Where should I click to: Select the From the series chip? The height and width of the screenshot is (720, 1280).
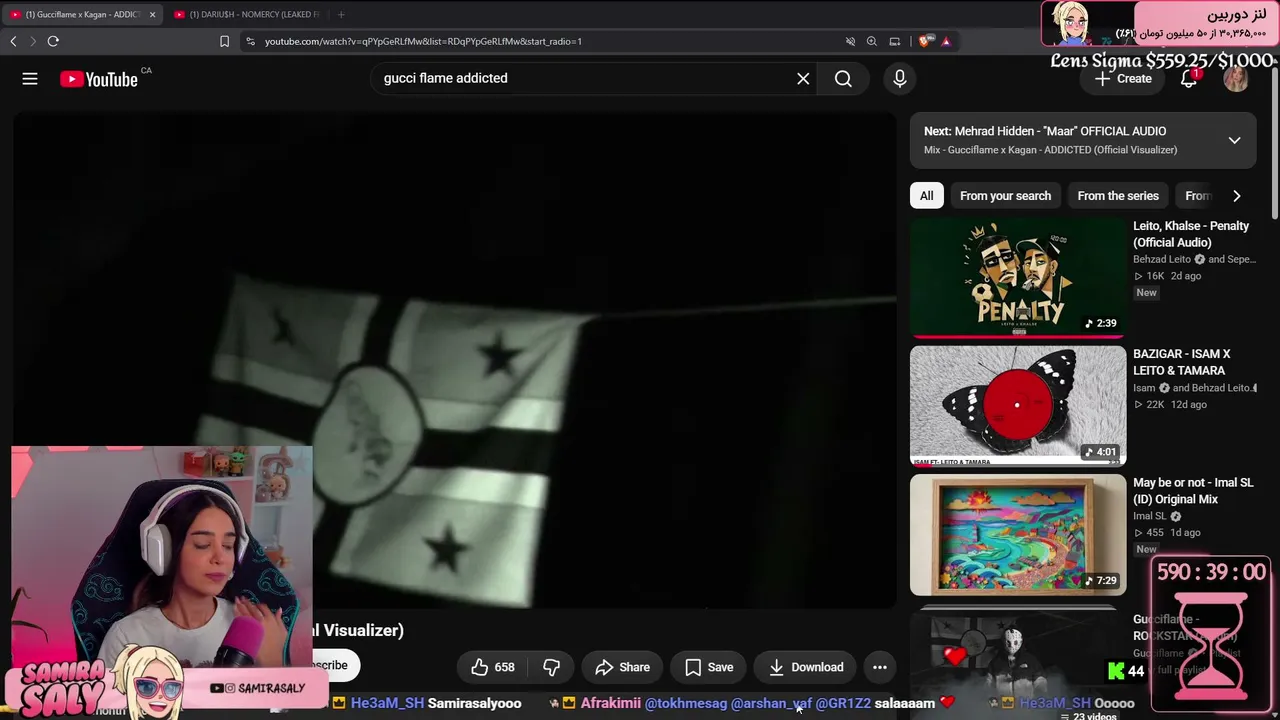[1118, 196]
